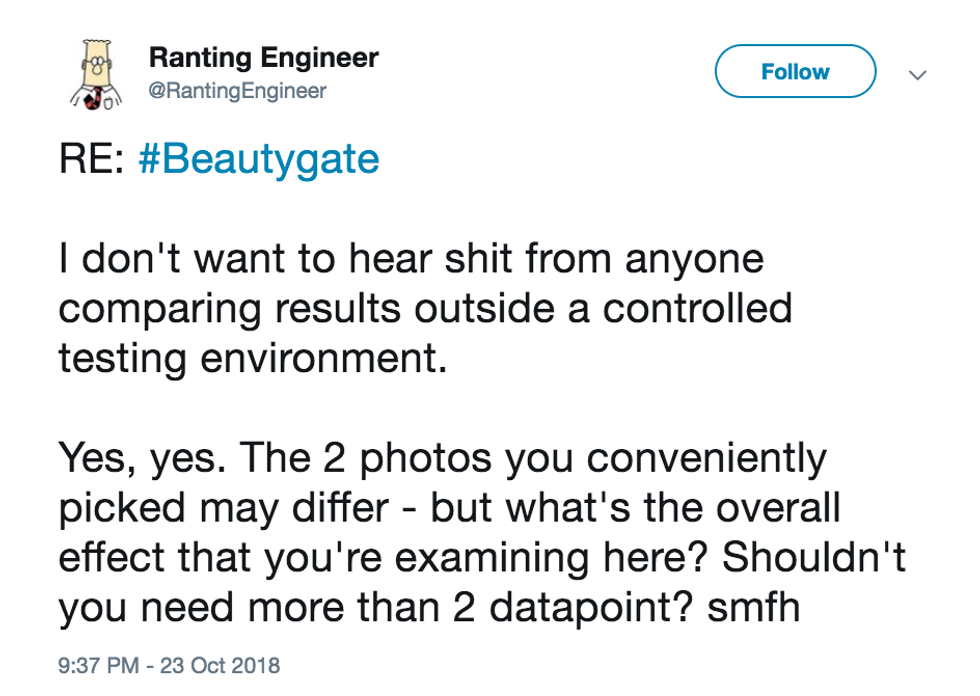
Task: Click the word "anyone" in the first paragraph
Action: point(694,259)
